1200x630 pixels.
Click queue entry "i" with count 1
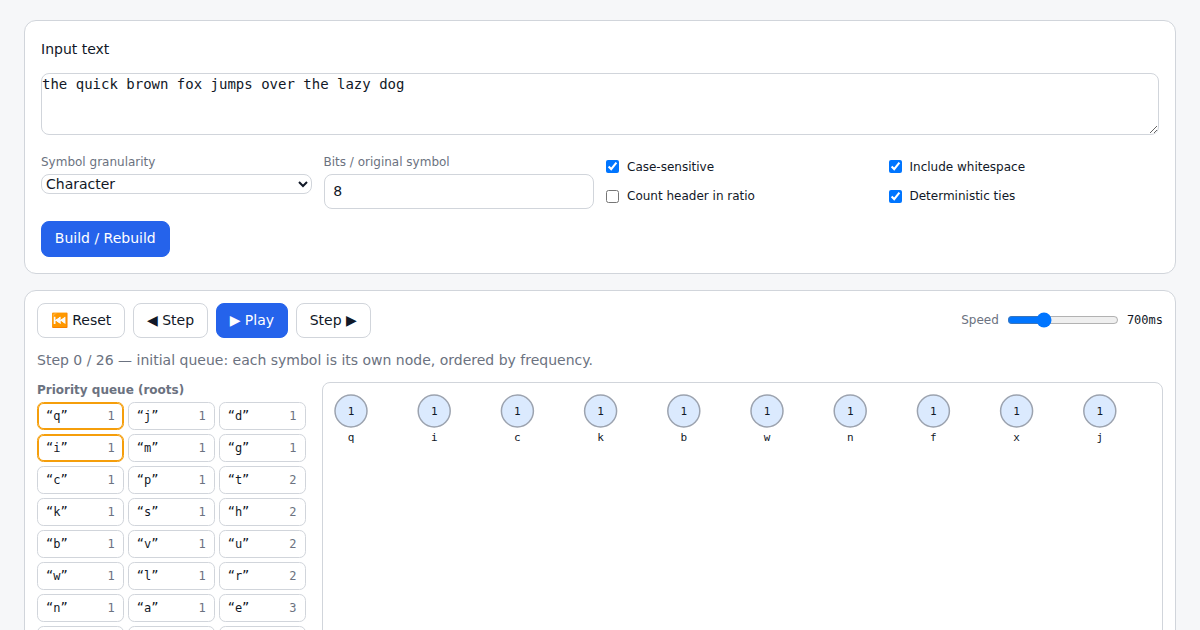[80, 448]
